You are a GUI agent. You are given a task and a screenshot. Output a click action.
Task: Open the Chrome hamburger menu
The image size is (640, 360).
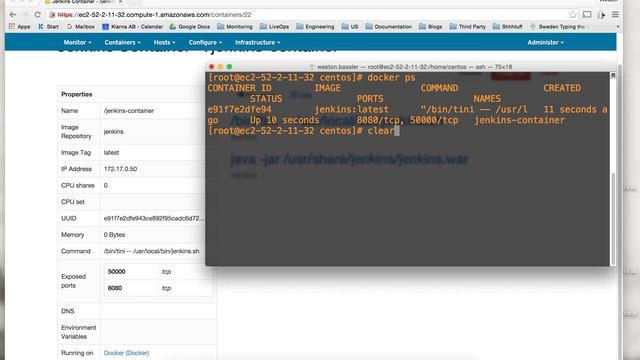(615, 15)
